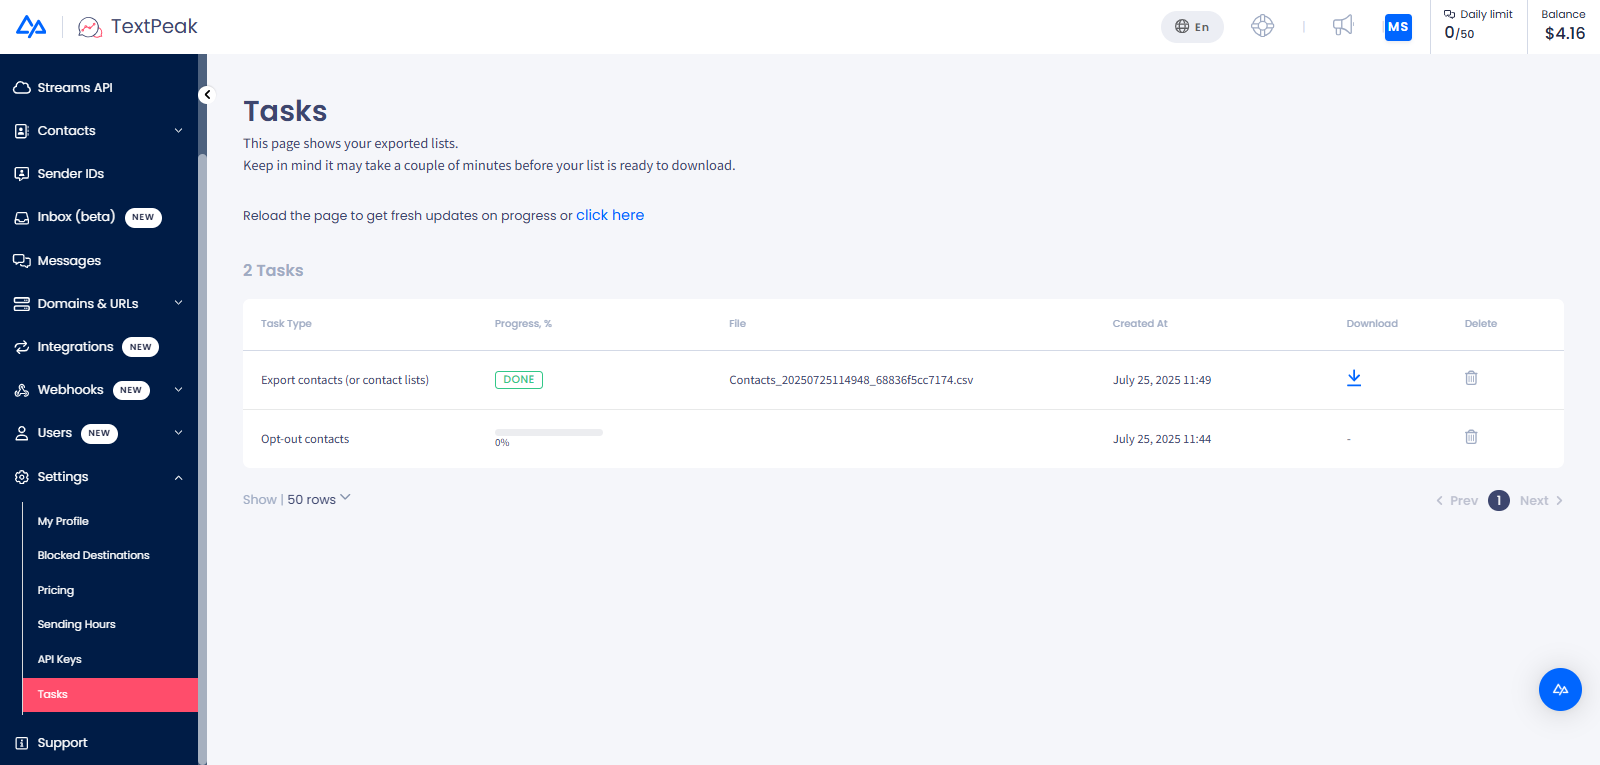Open Pricing settings page
The image size is (1600, 765).
click(56, 590)
